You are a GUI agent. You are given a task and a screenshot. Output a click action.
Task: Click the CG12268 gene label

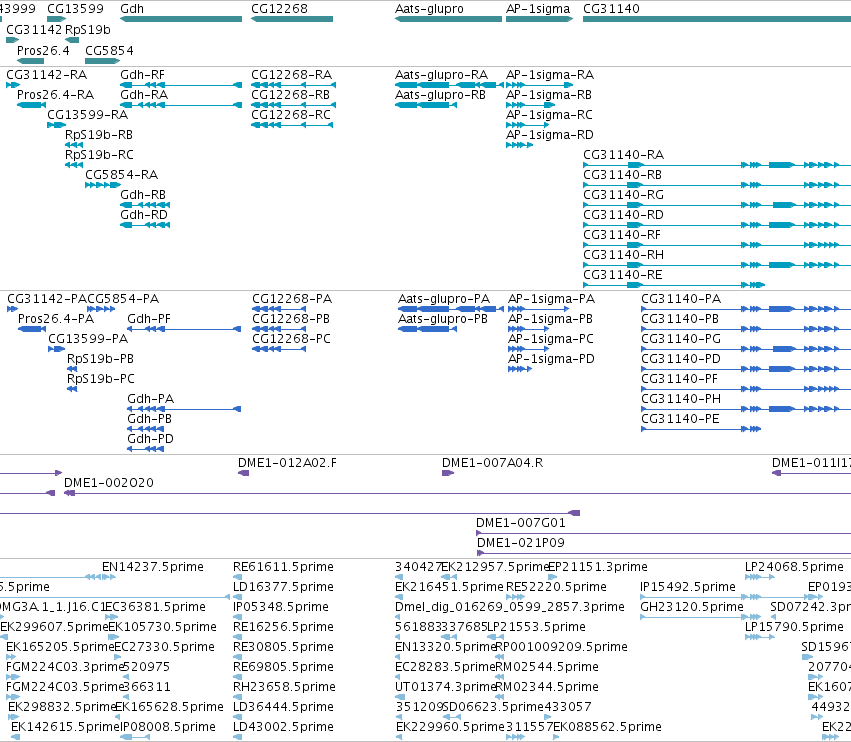(279, 9)
